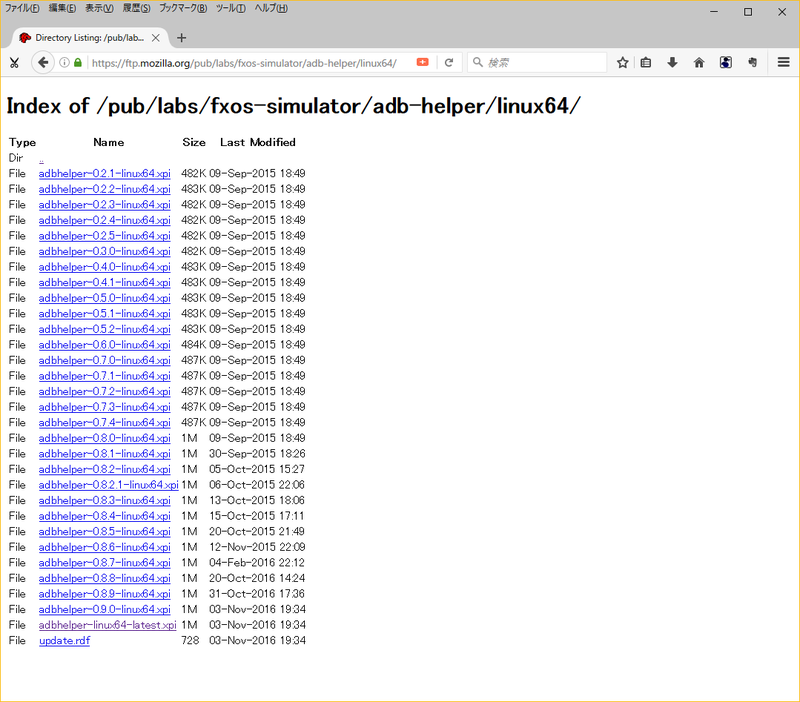Viewport: 800px width, 702px height.
Task: Open the 編集(E) menu
Action: coord(62,8)
